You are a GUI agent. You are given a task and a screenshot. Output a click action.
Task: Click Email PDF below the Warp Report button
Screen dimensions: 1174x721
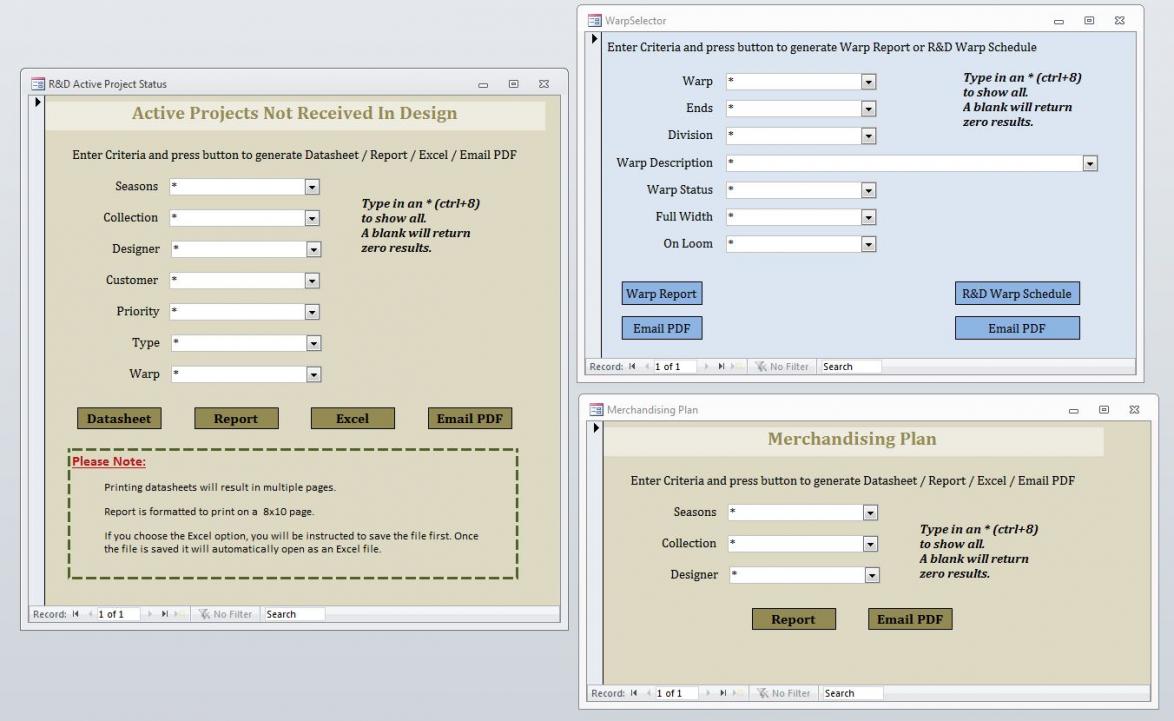(x=662, y=328)
